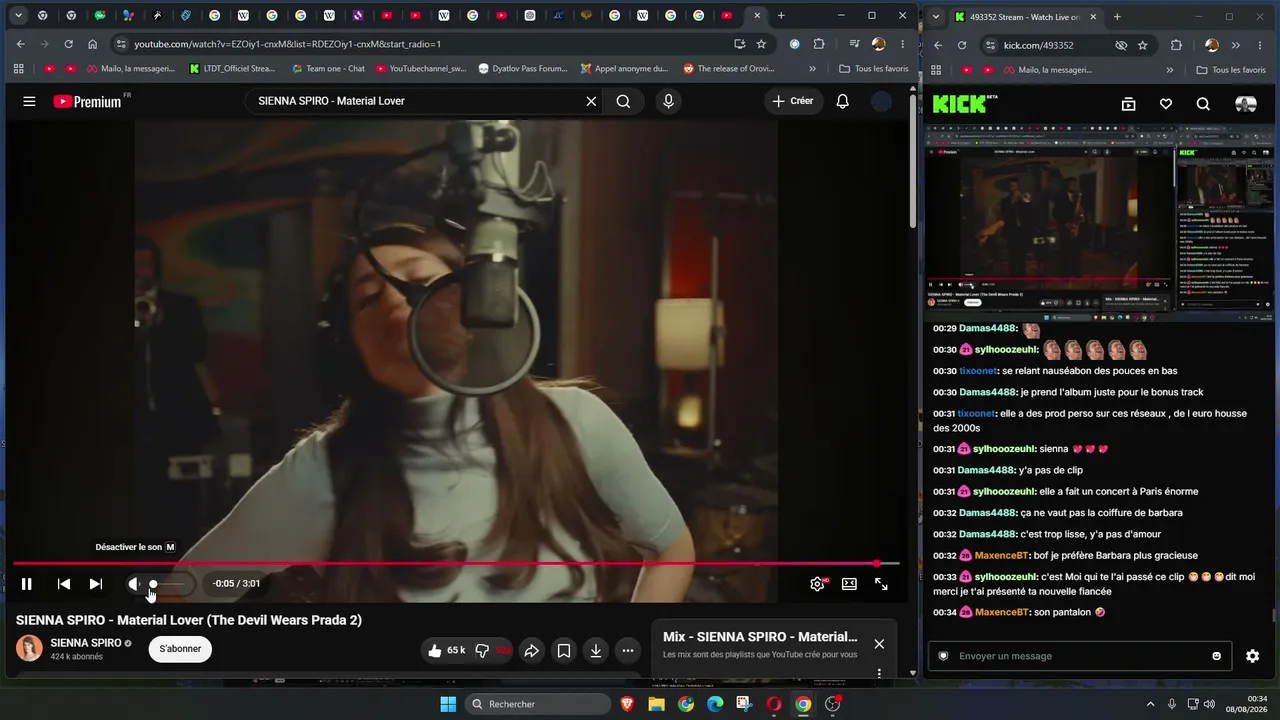
Task: Launch Brave browser from the taskbar
Action: 627,704
